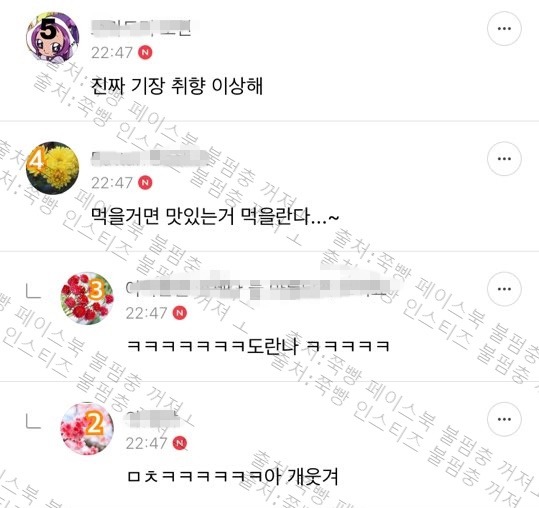Select the comment text 진짜 기장 취향 이상해
The image size is (539, 508).
tap(177, 86)
